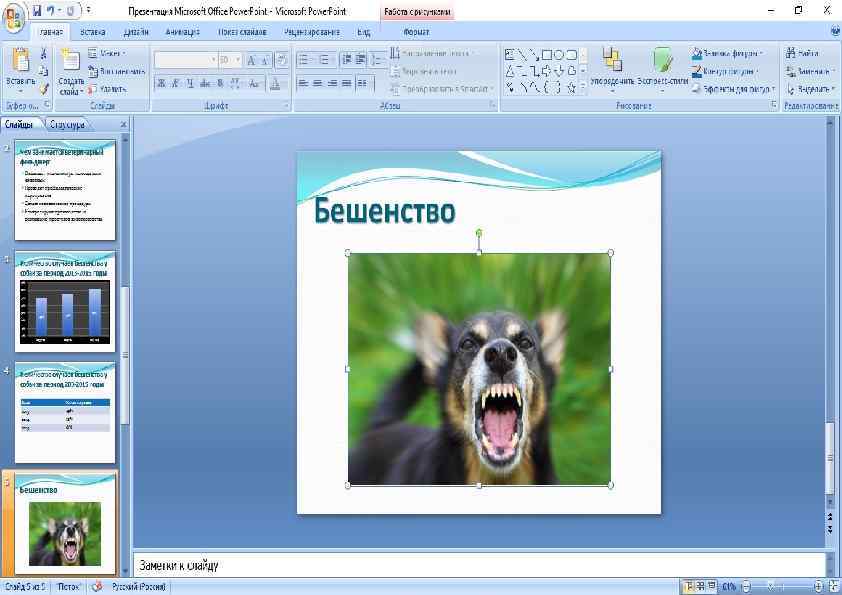The width and height of the screenshot is (842, 595).
Task: Copy selection with the copy icon
Action: tap(43, 71)
